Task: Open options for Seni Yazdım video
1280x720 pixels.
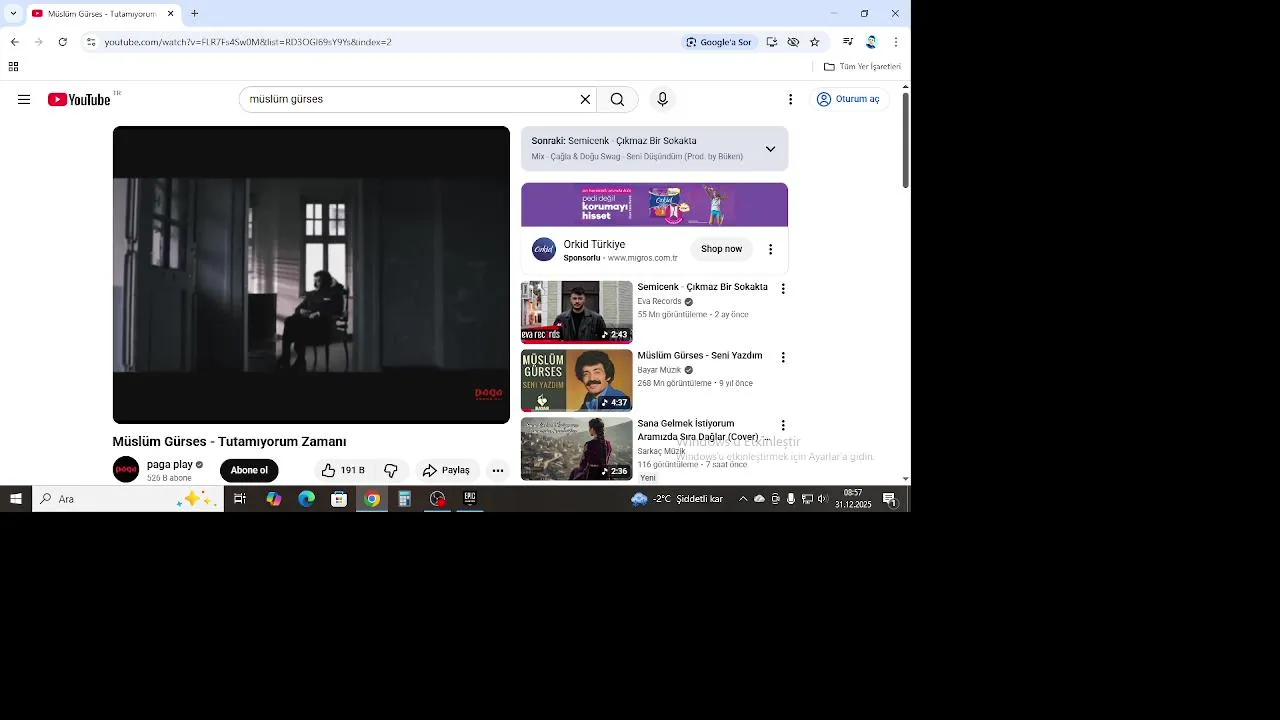Action: point(783,357)
